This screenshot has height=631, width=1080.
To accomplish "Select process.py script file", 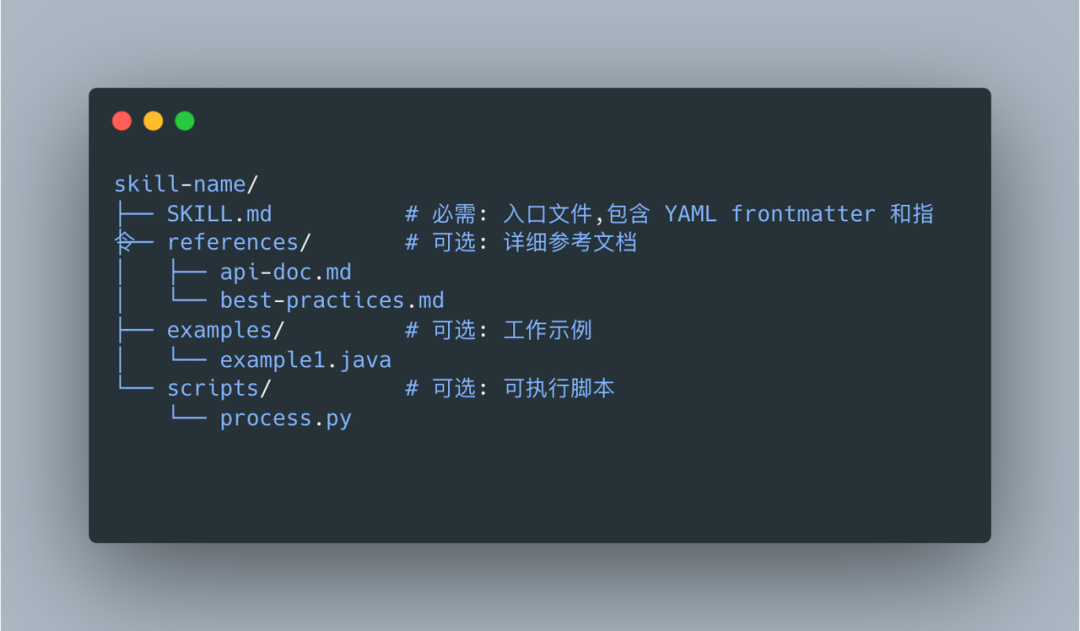I will click(x=286, y=419).
